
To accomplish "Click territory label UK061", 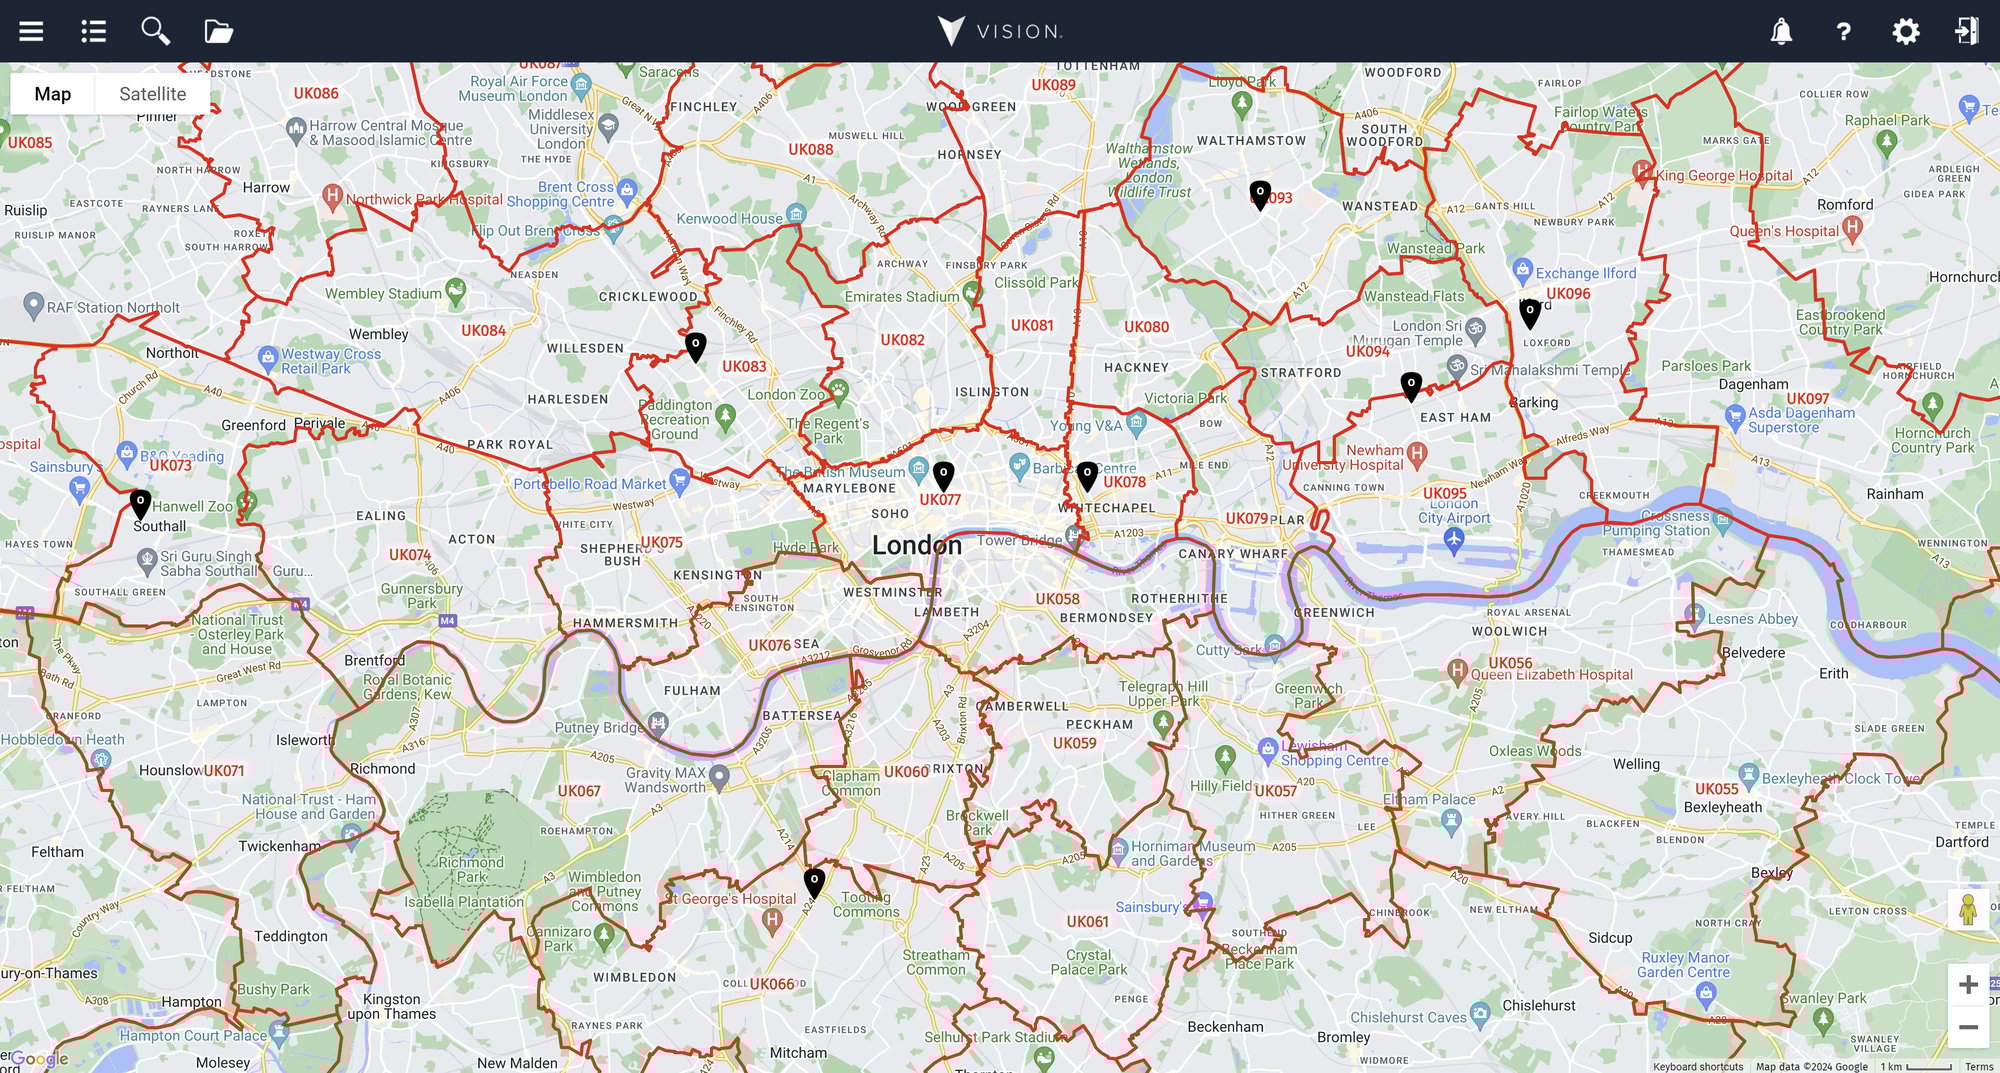I will pyautogui.click(x=1087, y=922).
